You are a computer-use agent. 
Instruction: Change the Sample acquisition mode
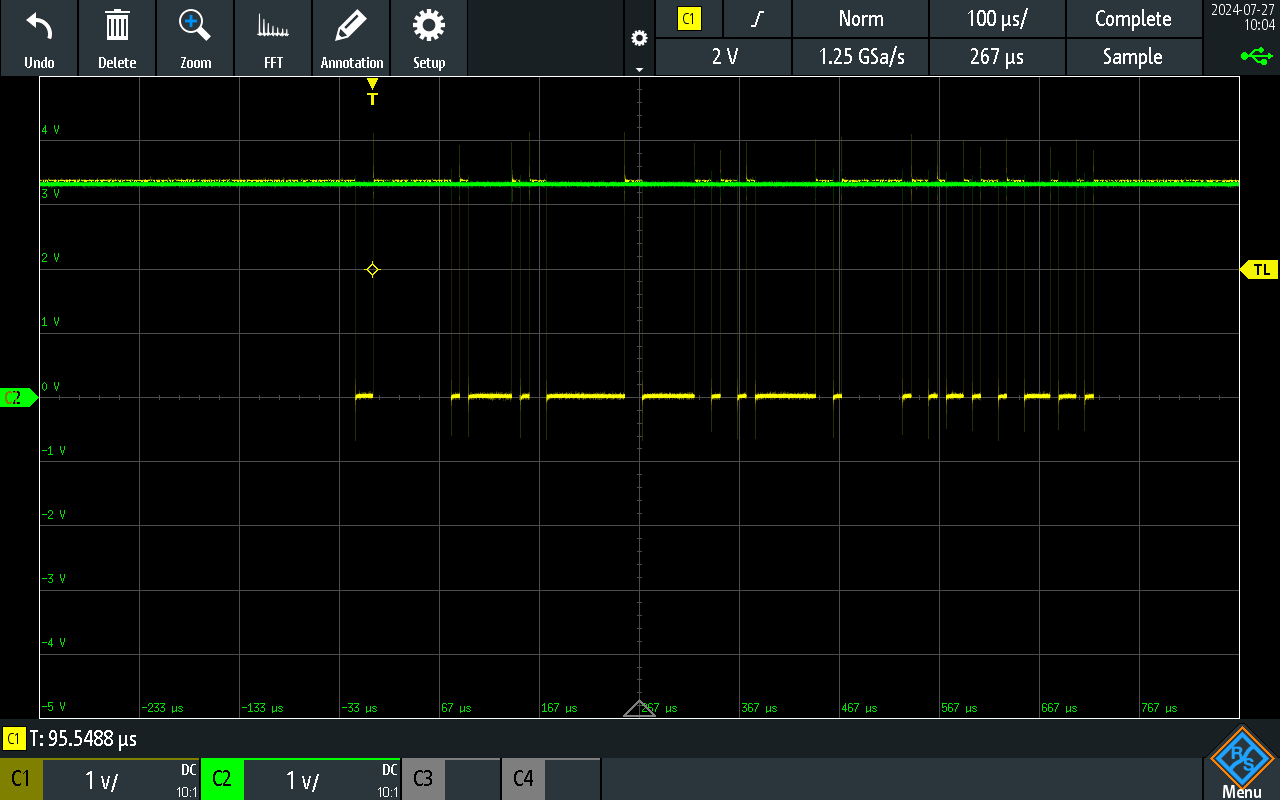click(x=1133, y=57)
